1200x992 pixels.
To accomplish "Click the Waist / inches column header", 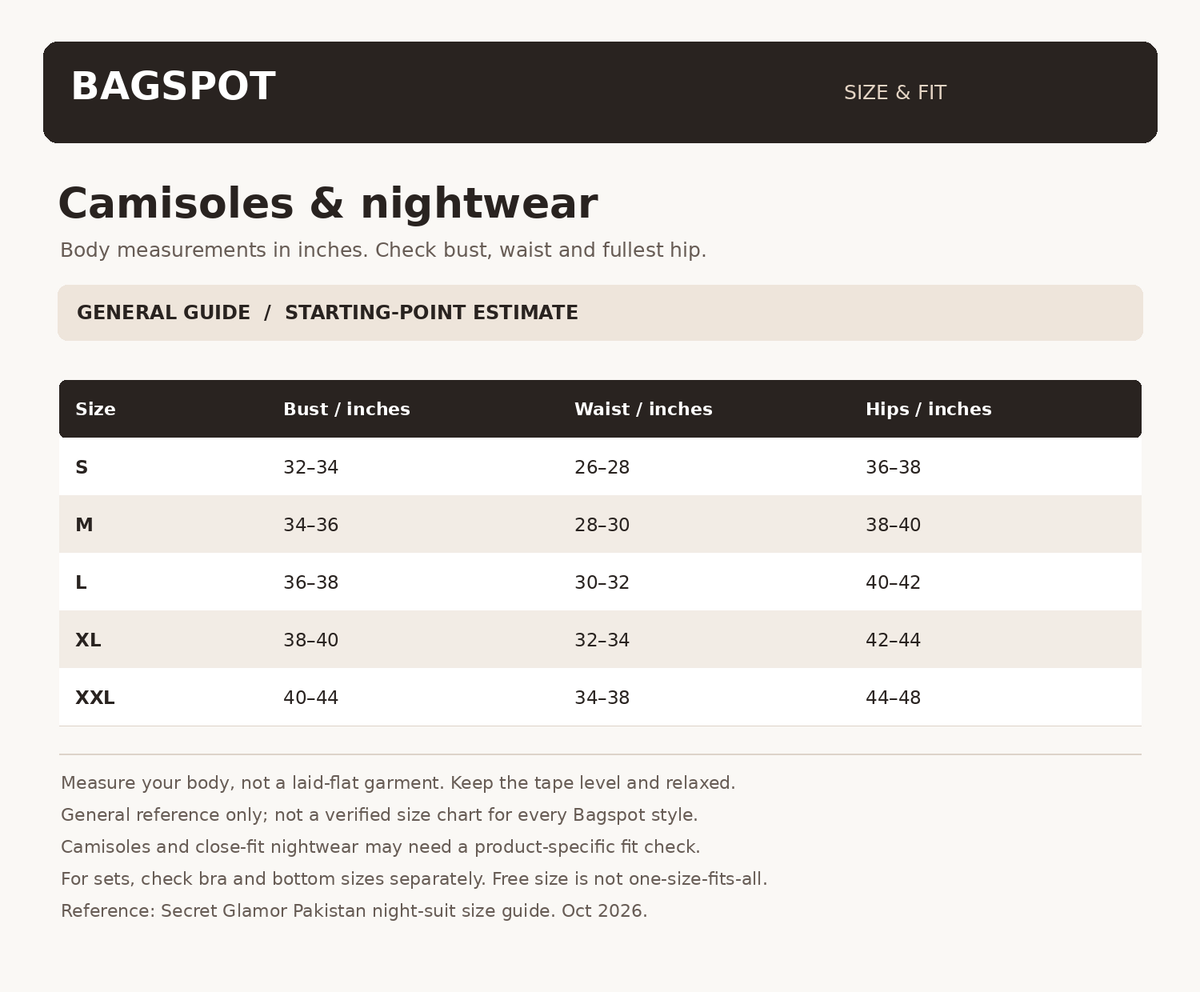I will tap(643, 409).
